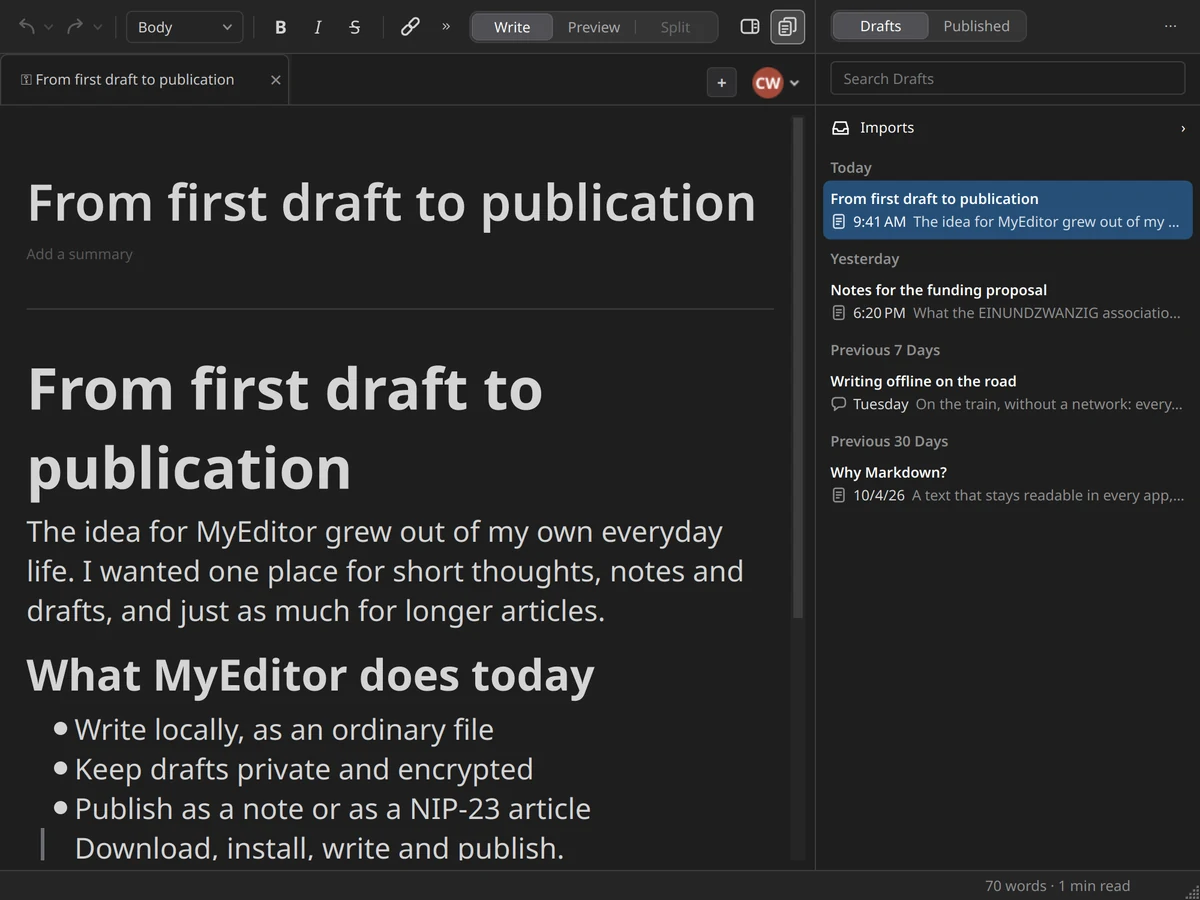
Task: Click the 'Add a summary' field
Action: [79, 254]
